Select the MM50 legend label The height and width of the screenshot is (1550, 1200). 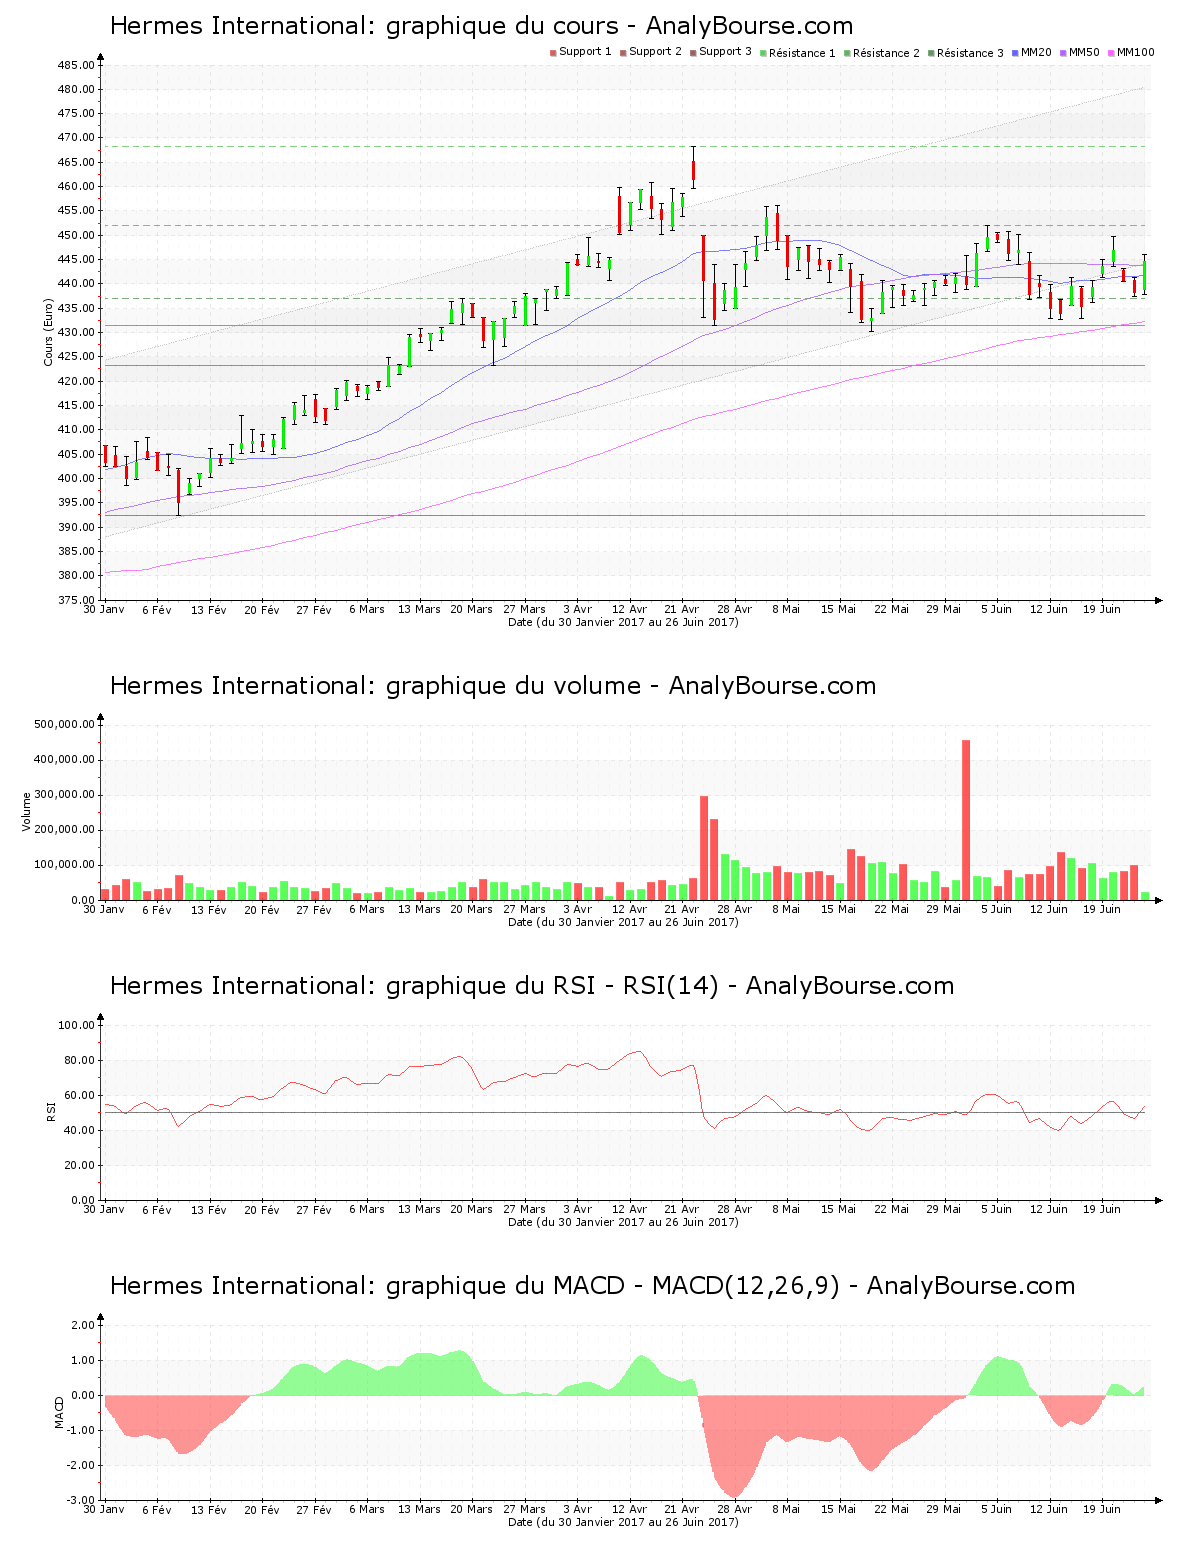pyautogui.click(x=1084, y=52)
